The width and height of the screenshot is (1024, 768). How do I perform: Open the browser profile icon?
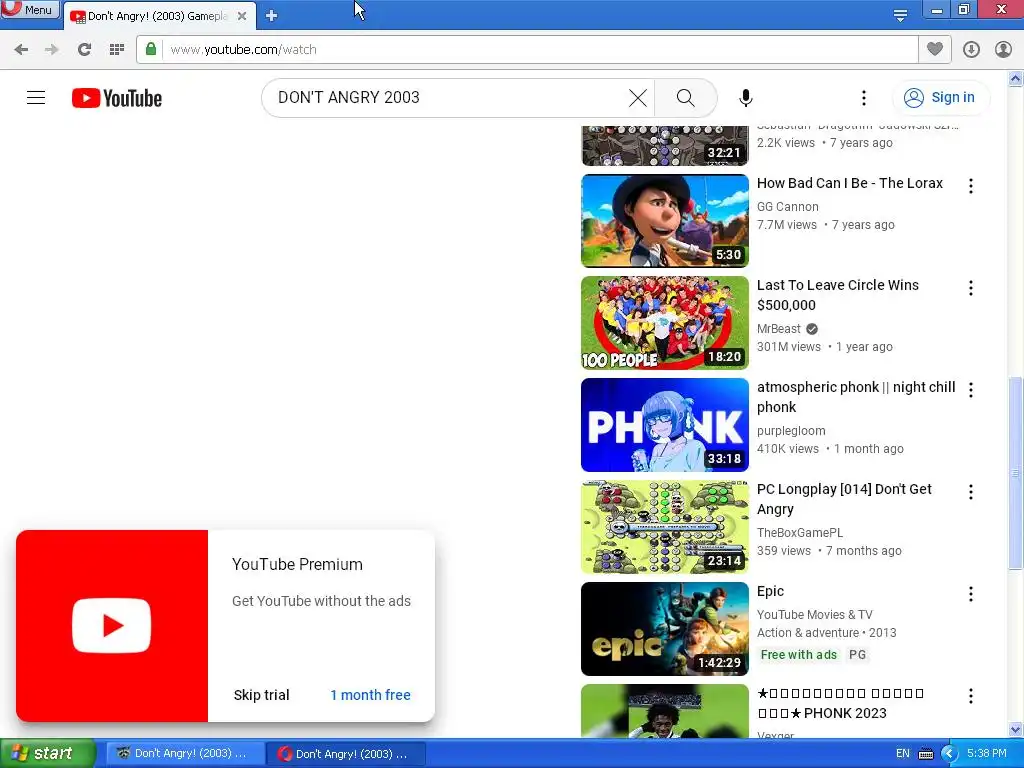(x=1004, y=50)
